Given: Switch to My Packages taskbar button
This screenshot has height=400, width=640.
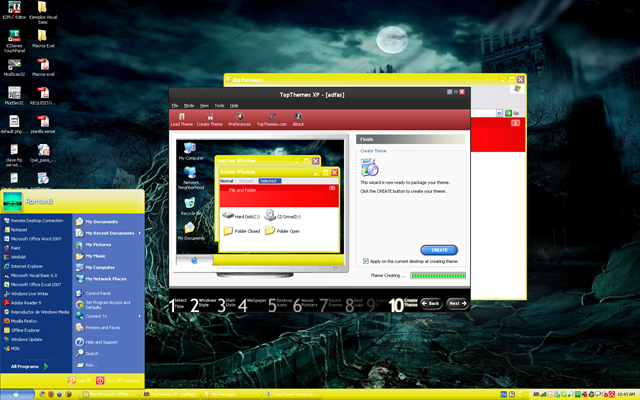Looking at the screenshot, I should (x=231, y=394).
